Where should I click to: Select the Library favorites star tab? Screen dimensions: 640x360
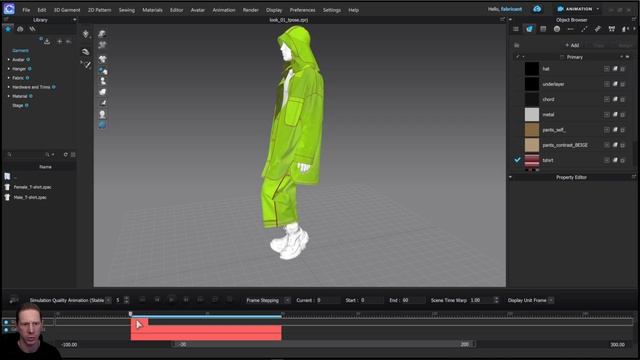(x=8, y=29)
